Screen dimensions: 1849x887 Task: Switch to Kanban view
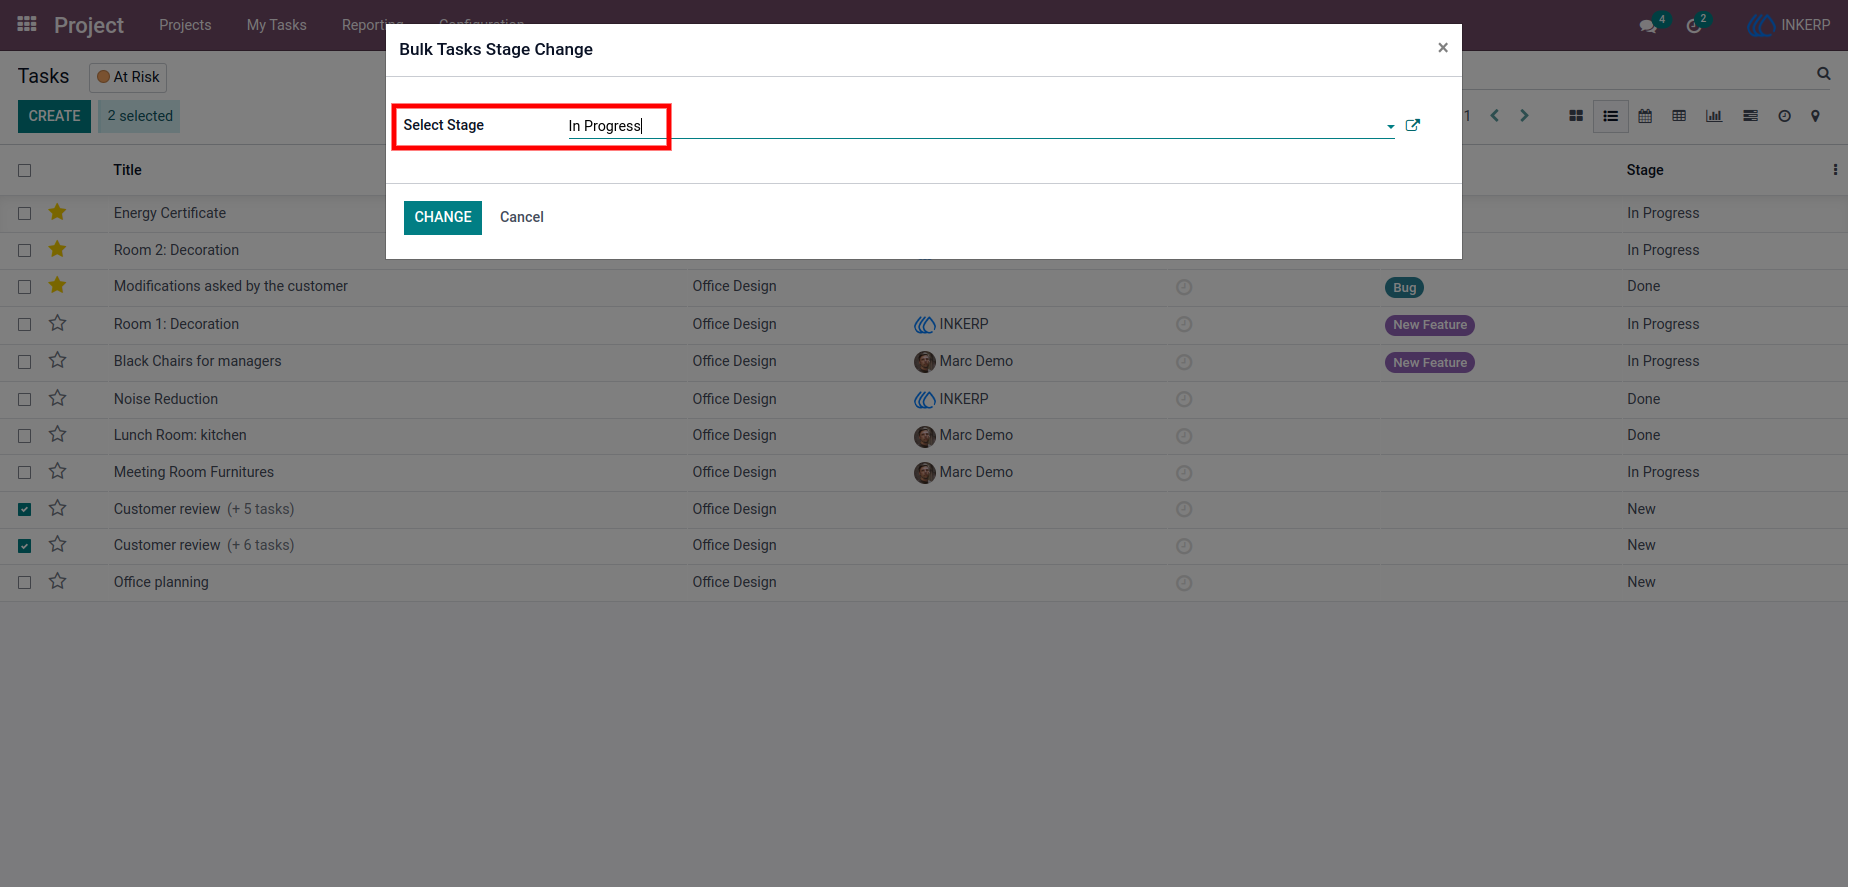click(x=1576, y=116)
